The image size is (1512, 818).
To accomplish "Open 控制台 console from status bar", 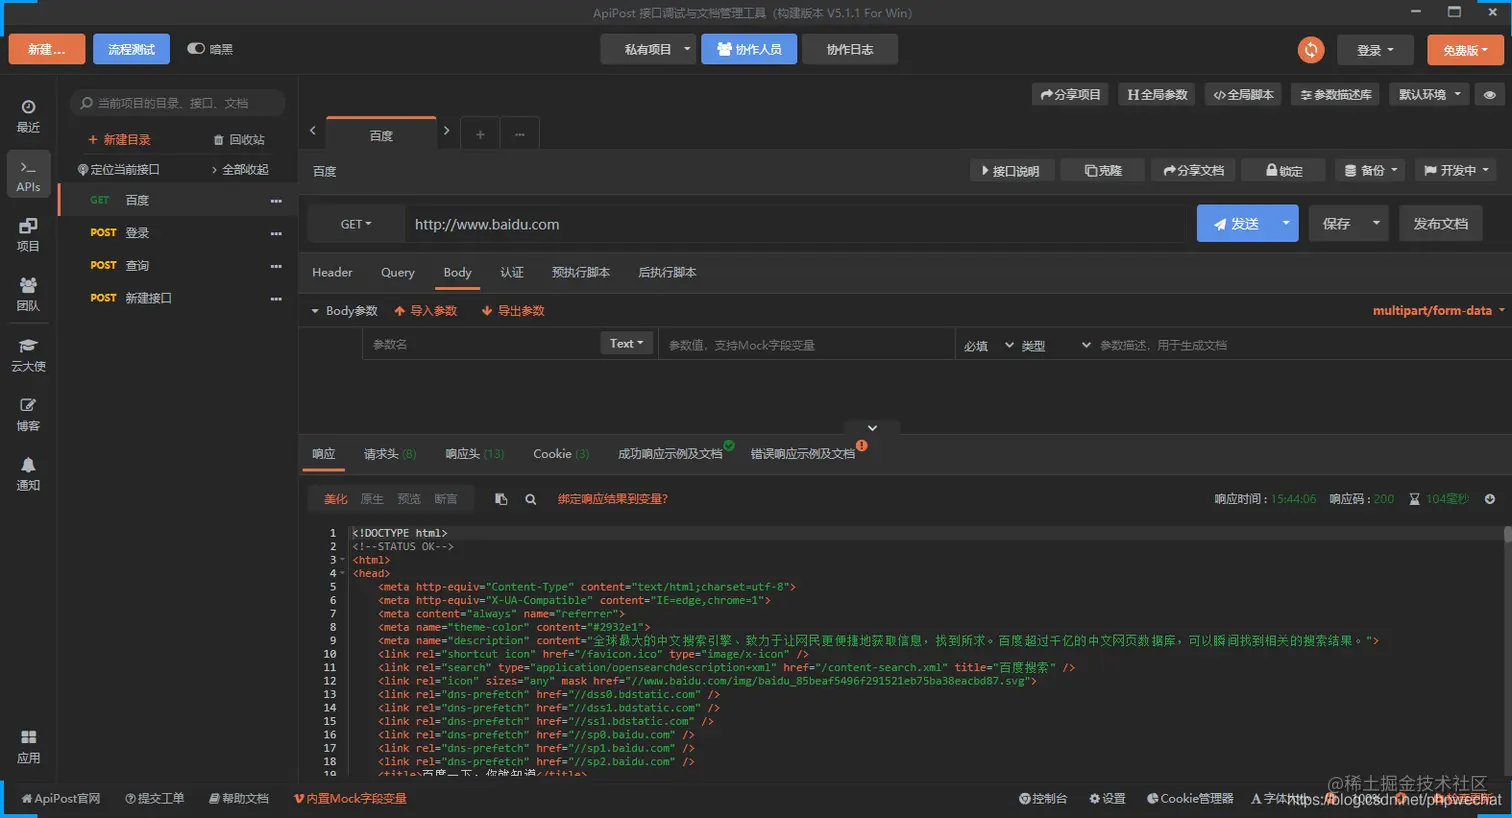I will point(1043,799).
